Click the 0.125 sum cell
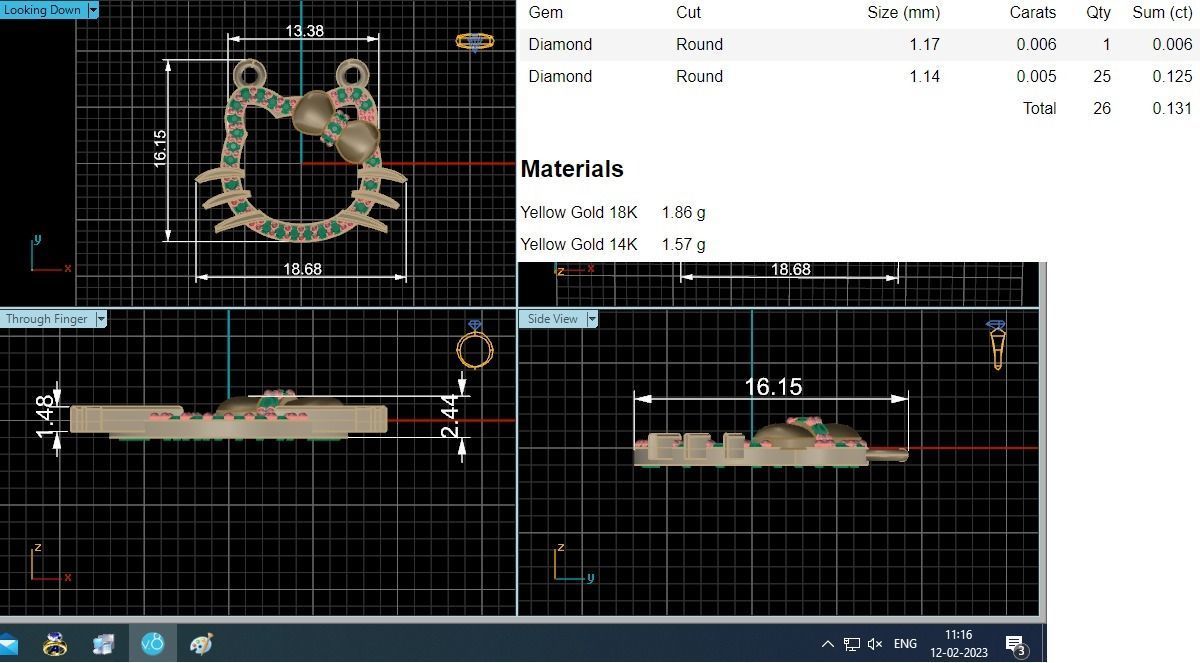 tap(1172, 76)
